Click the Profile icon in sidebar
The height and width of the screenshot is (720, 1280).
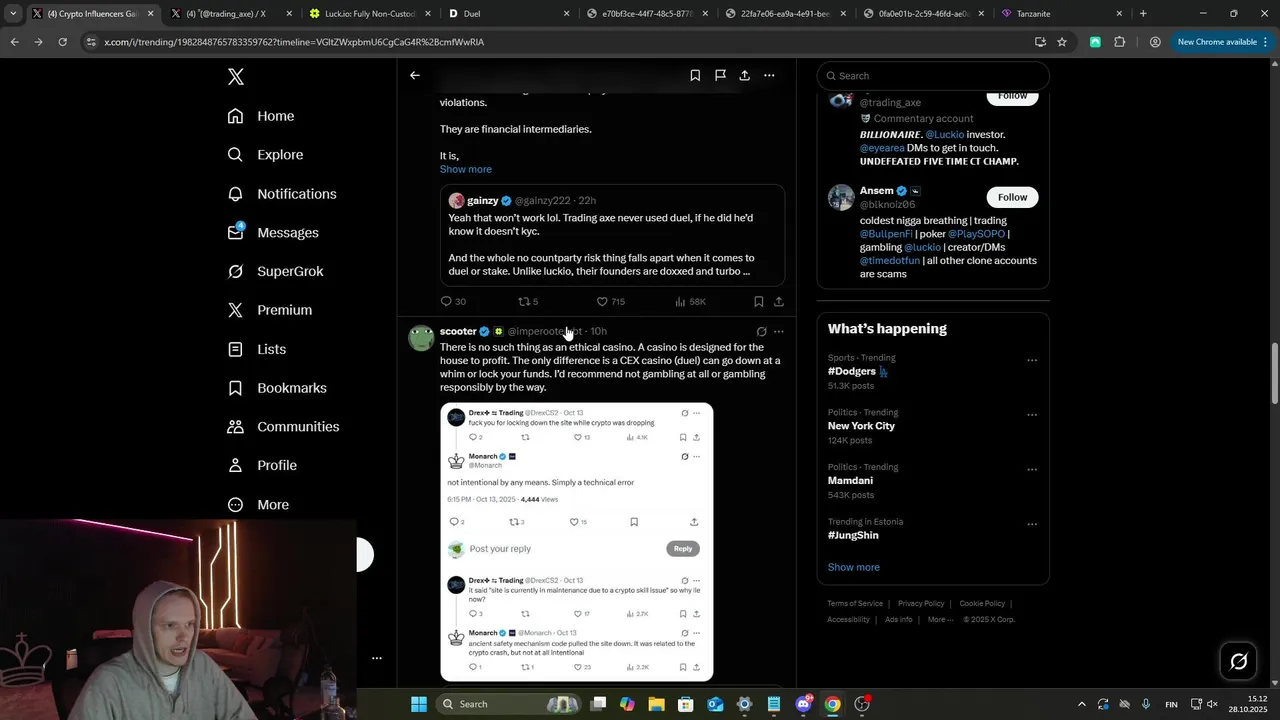235,465
